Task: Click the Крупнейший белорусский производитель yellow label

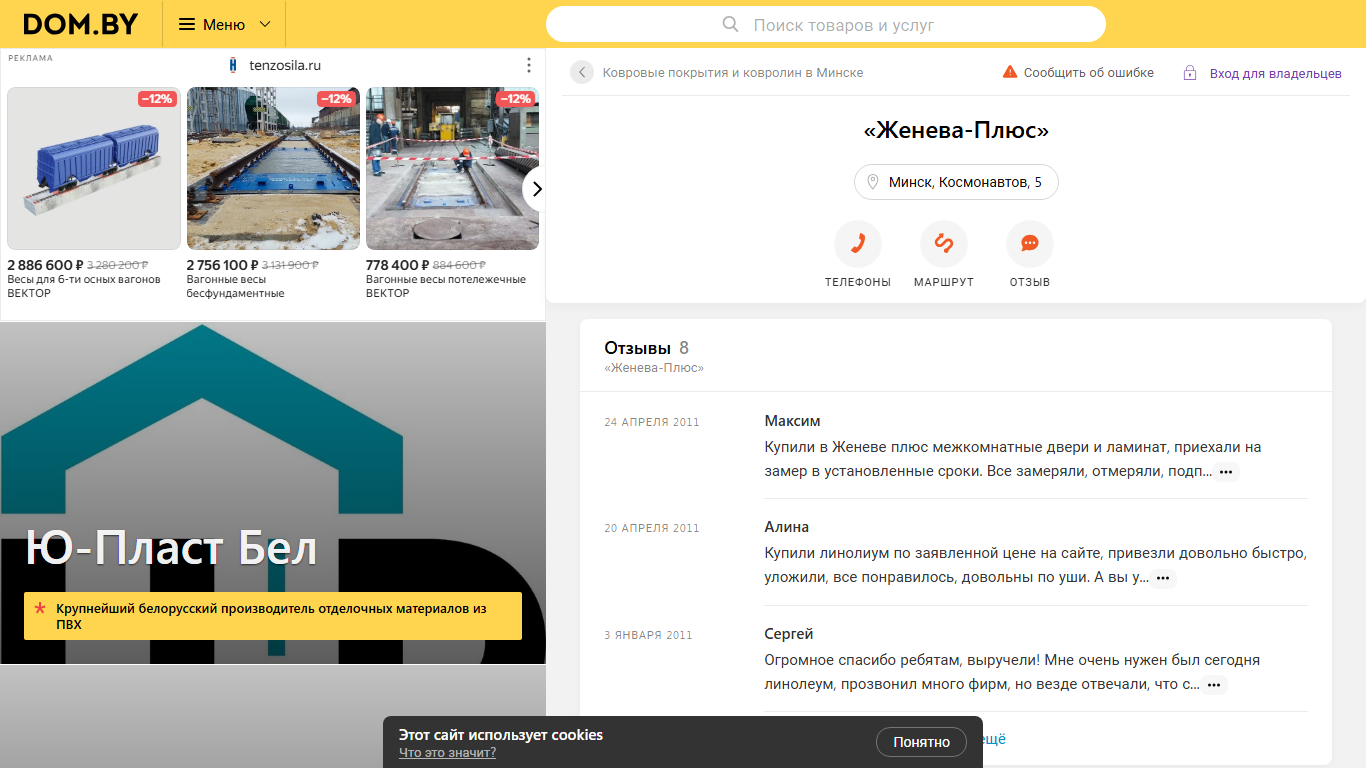Action: [273, 616]
